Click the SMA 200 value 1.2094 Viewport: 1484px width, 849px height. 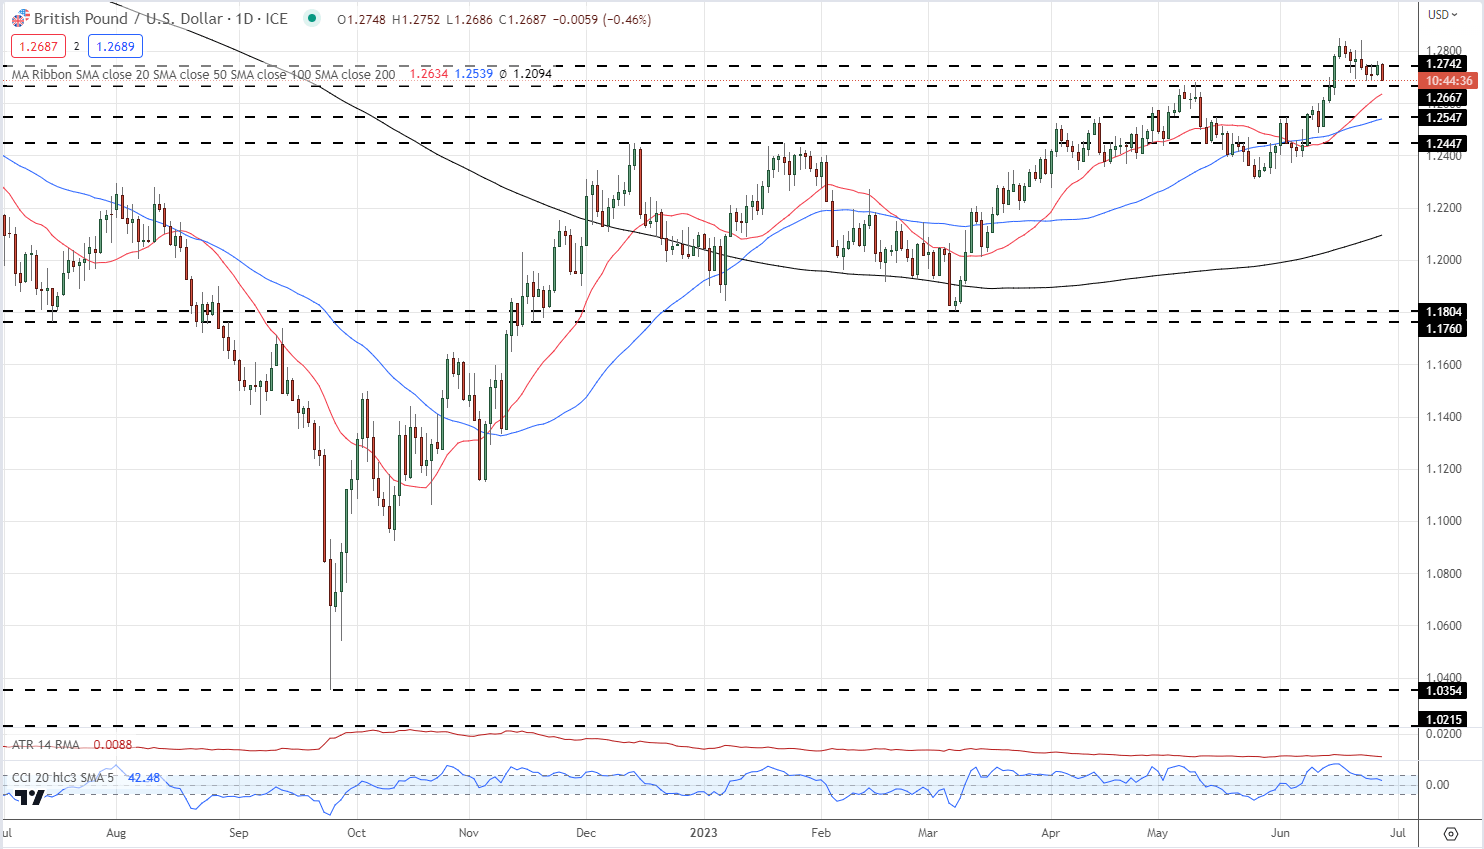click(532, 74)
